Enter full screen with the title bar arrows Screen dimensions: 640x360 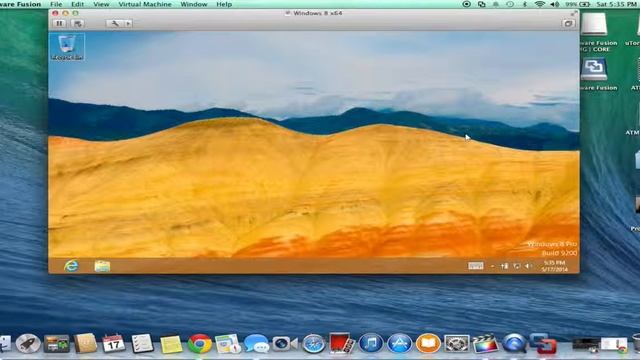click(x=573, y=13)
